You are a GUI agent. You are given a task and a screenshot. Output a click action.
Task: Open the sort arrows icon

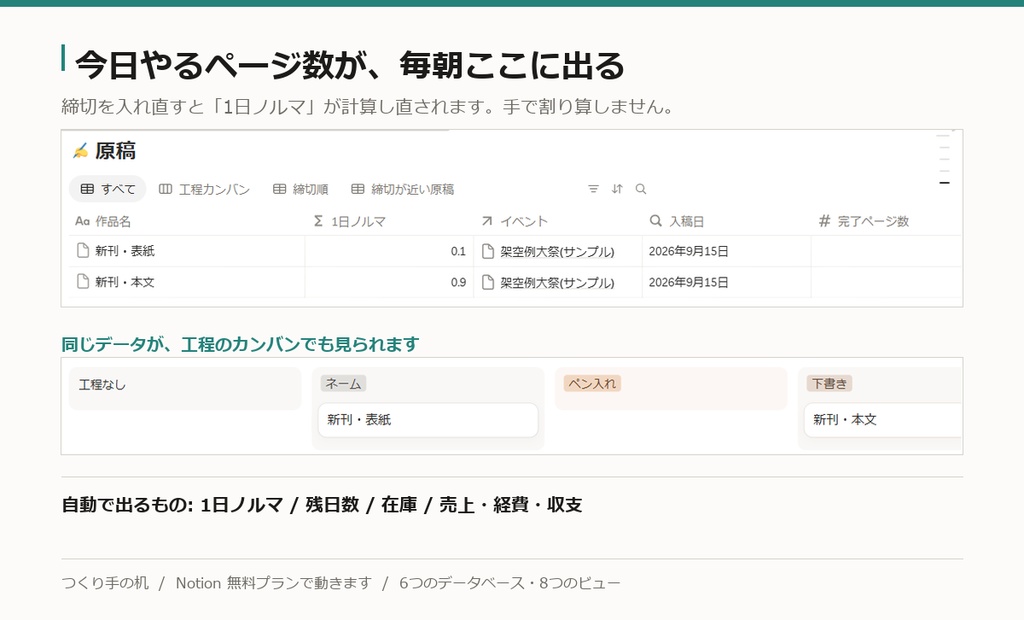617,189
